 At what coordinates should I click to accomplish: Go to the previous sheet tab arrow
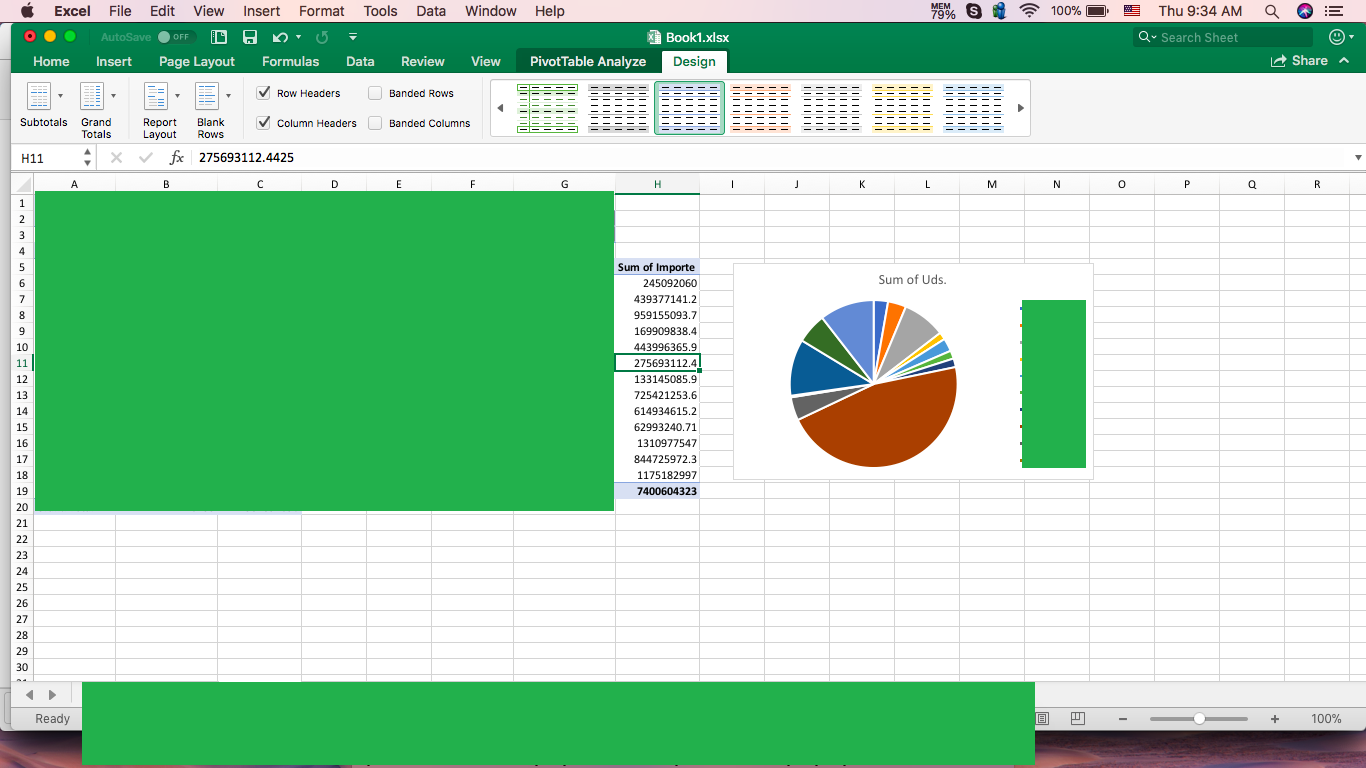click(29, 694)
